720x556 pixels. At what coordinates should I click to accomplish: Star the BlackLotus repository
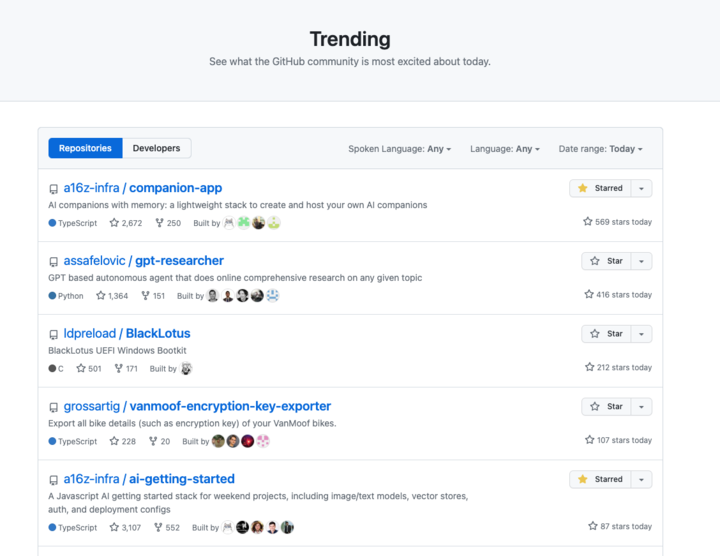[x=606, y=334]
